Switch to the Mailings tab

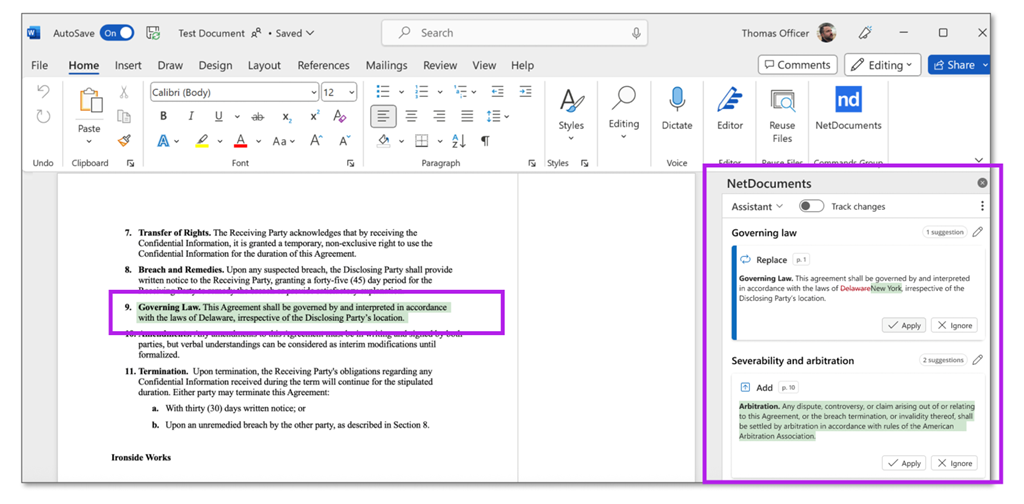coord(386,65)
